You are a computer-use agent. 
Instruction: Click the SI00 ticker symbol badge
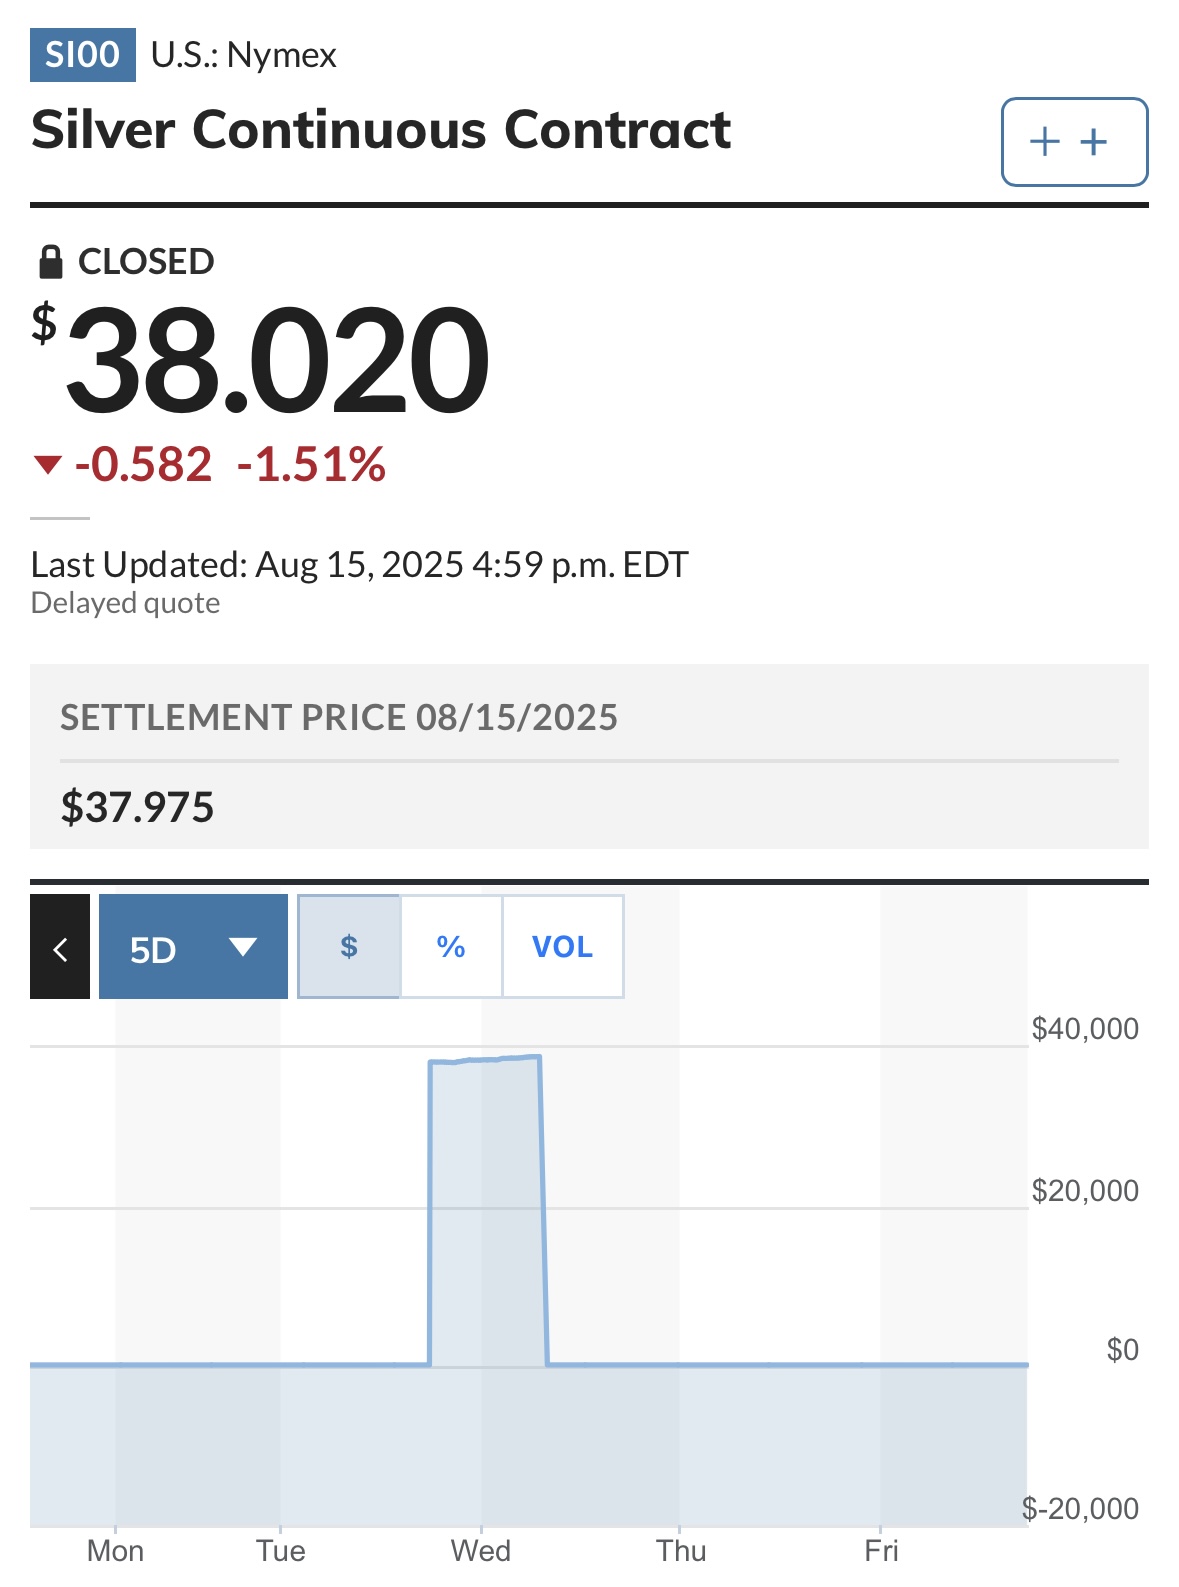pyautogui.click(x=83, y=55)
